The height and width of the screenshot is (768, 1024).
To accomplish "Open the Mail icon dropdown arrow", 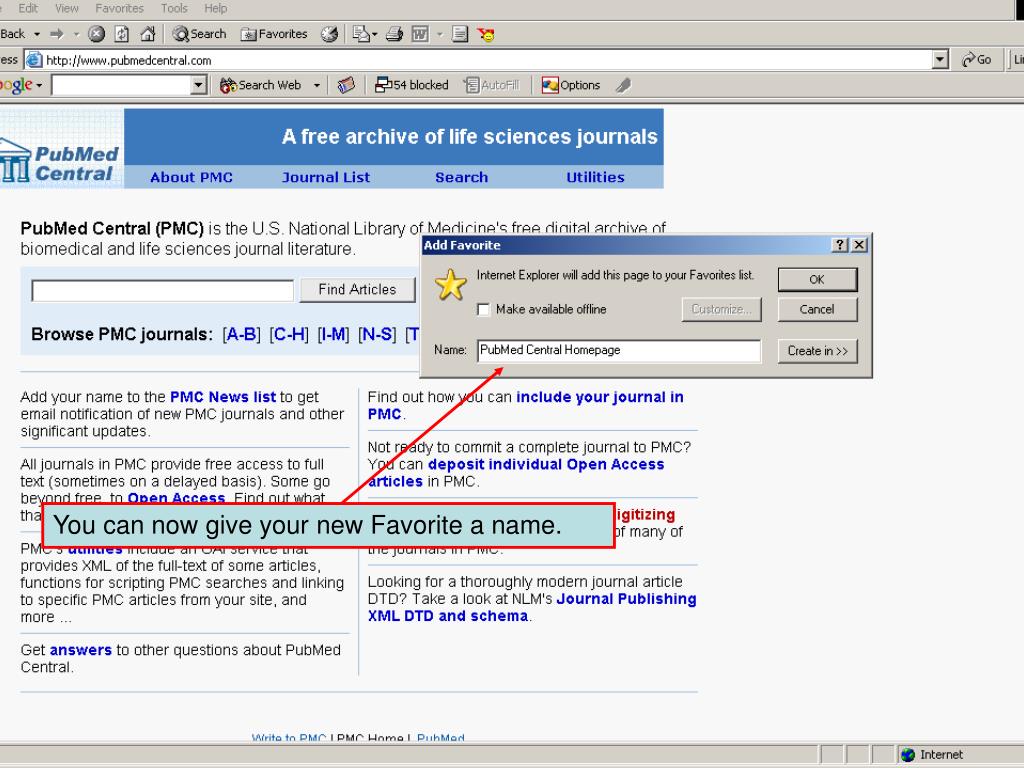I will click(374, 34).
